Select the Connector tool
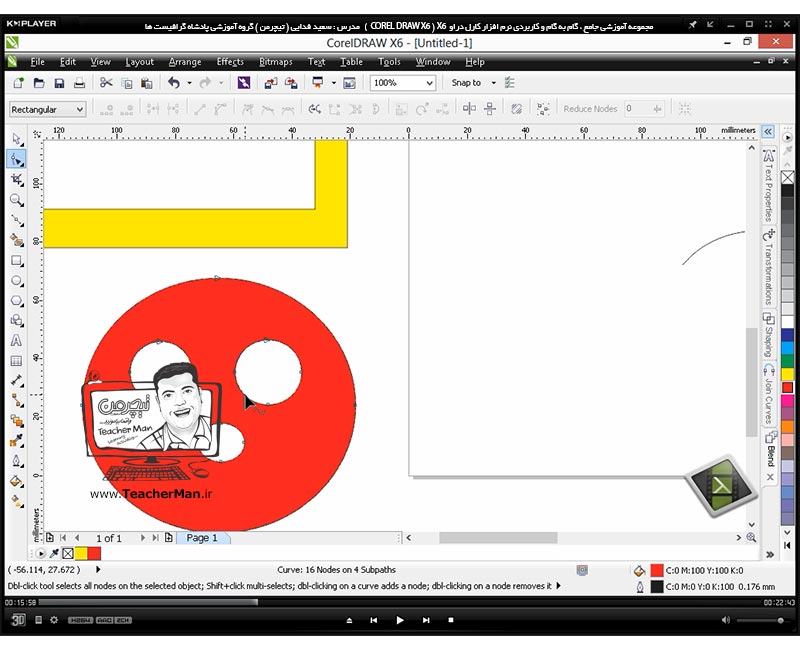 [16, 401]
